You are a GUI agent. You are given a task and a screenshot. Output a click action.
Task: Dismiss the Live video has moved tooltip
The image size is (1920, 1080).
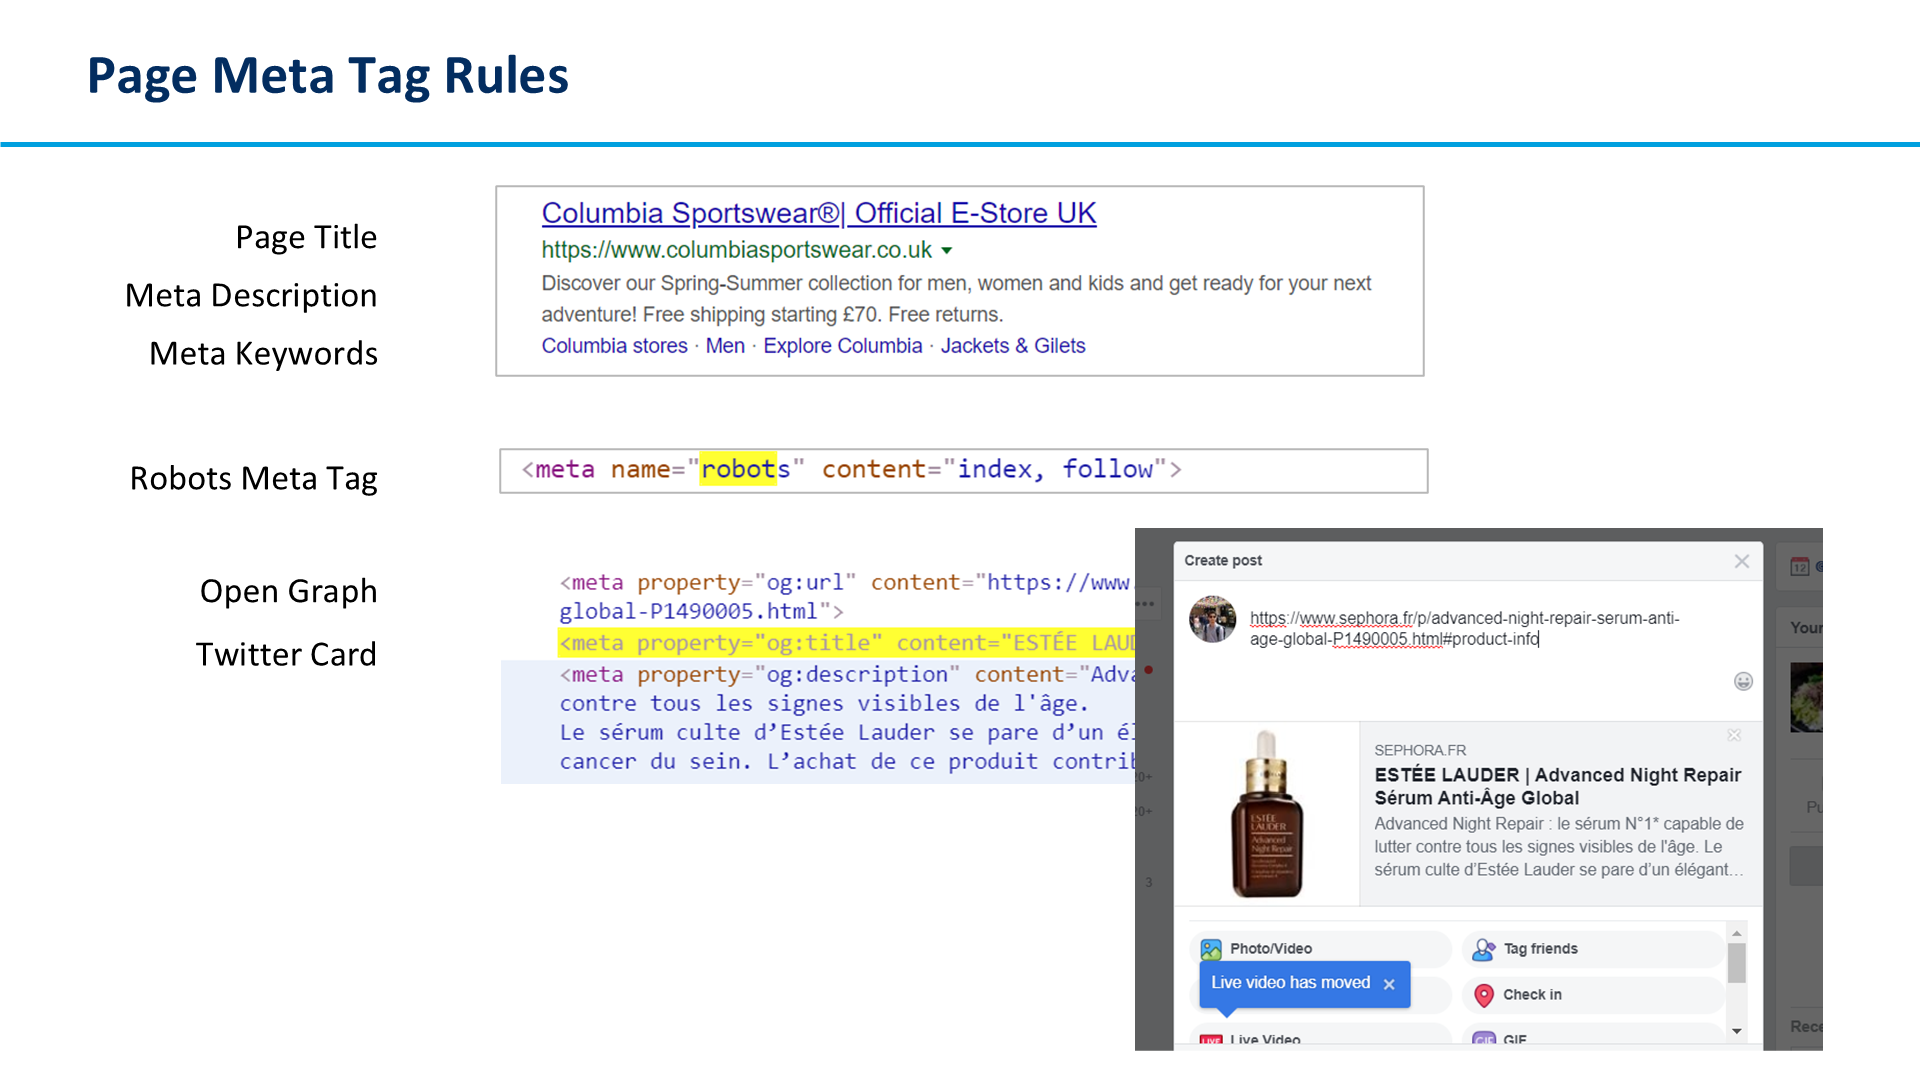coord(1389,984)
